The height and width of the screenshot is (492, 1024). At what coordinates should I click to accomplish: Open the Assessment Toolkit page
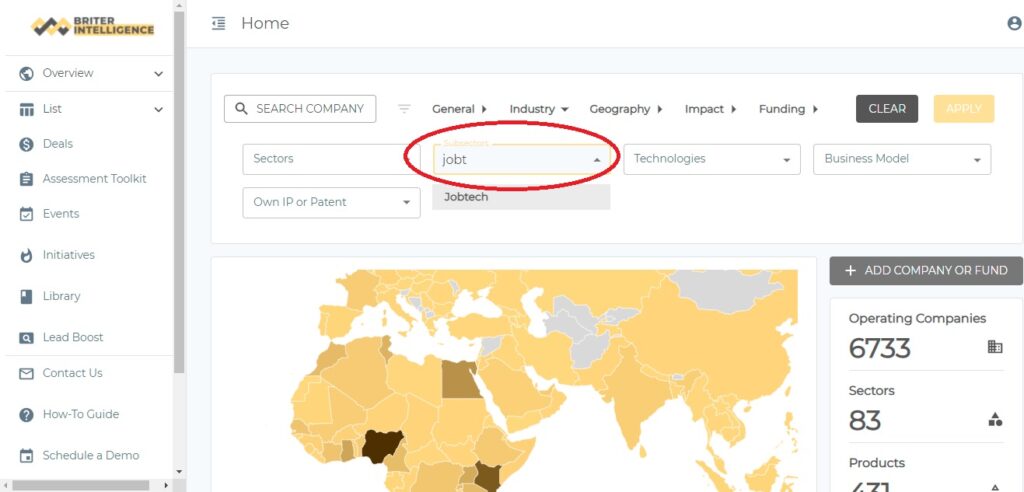coord(94,179)
